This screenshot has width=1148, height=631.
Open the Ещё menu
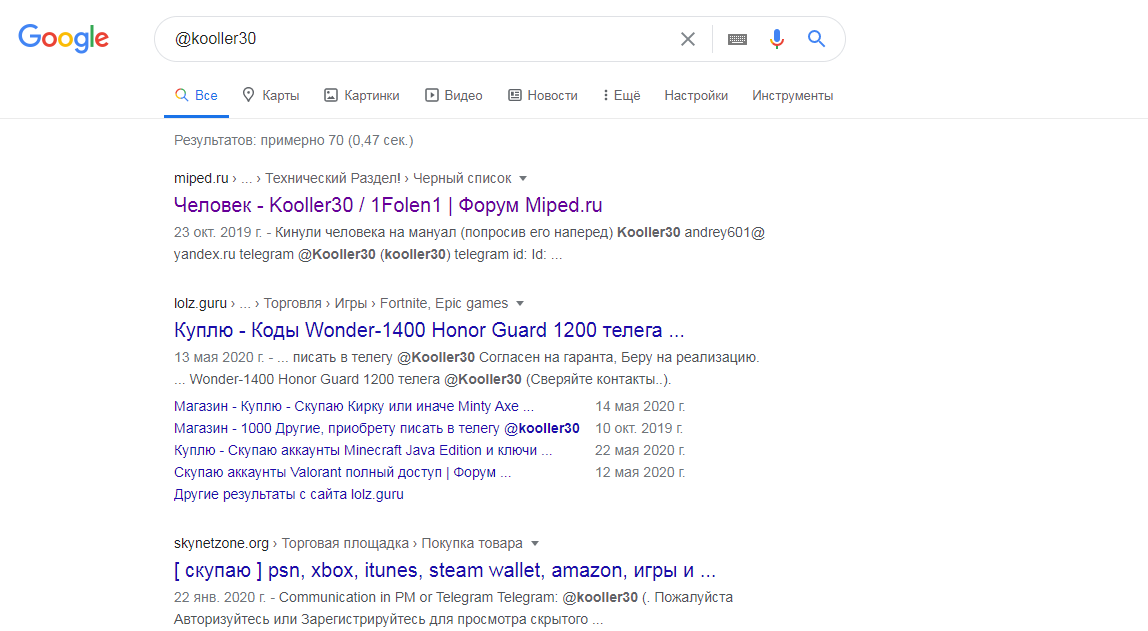point(622,95)
